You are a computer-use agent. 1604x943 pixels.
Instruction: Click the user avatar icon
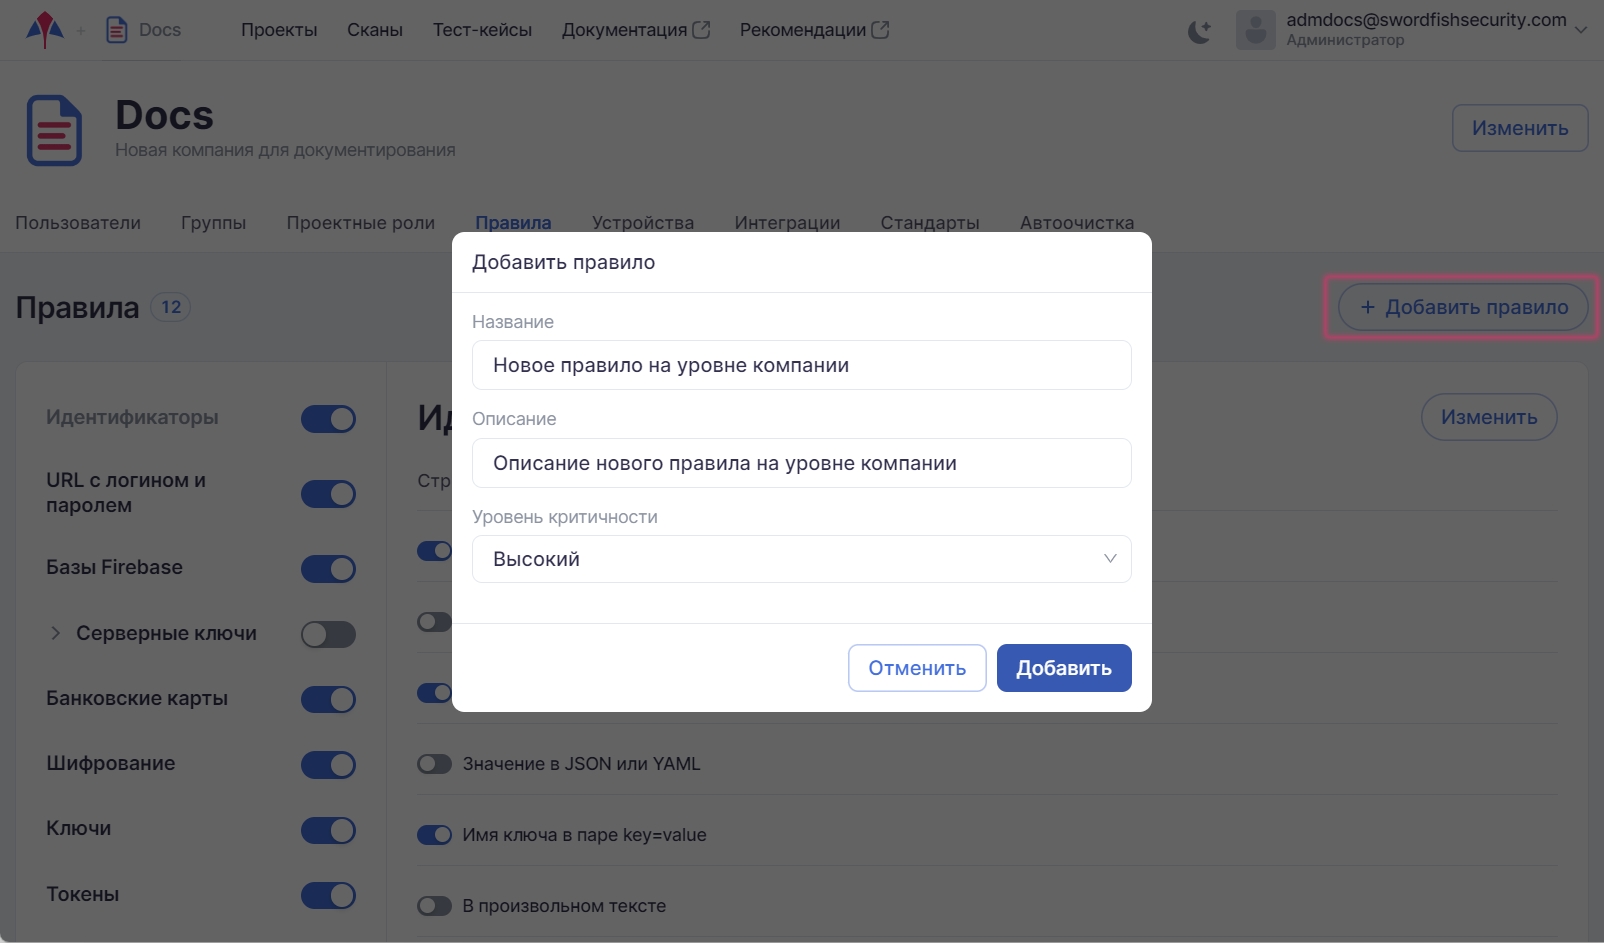point(1255,30)
